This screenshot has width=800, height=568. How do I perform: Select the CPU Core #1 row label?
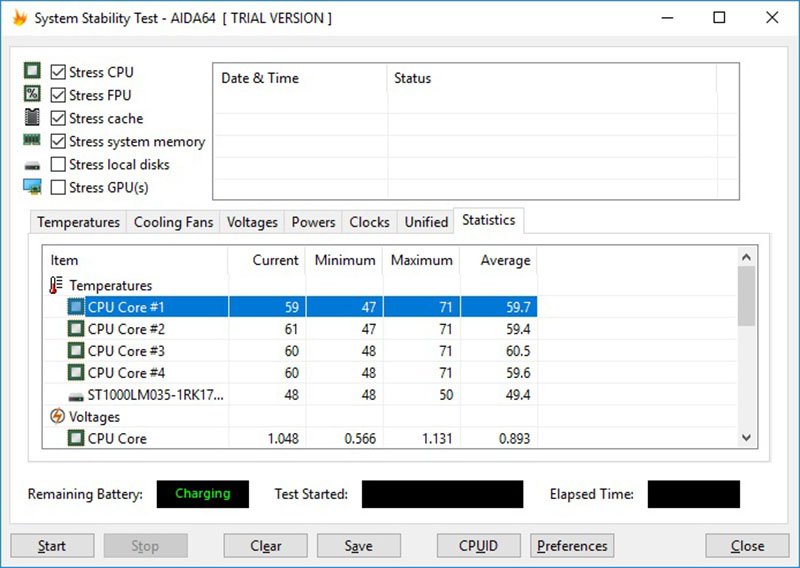[x=126, y=307]
